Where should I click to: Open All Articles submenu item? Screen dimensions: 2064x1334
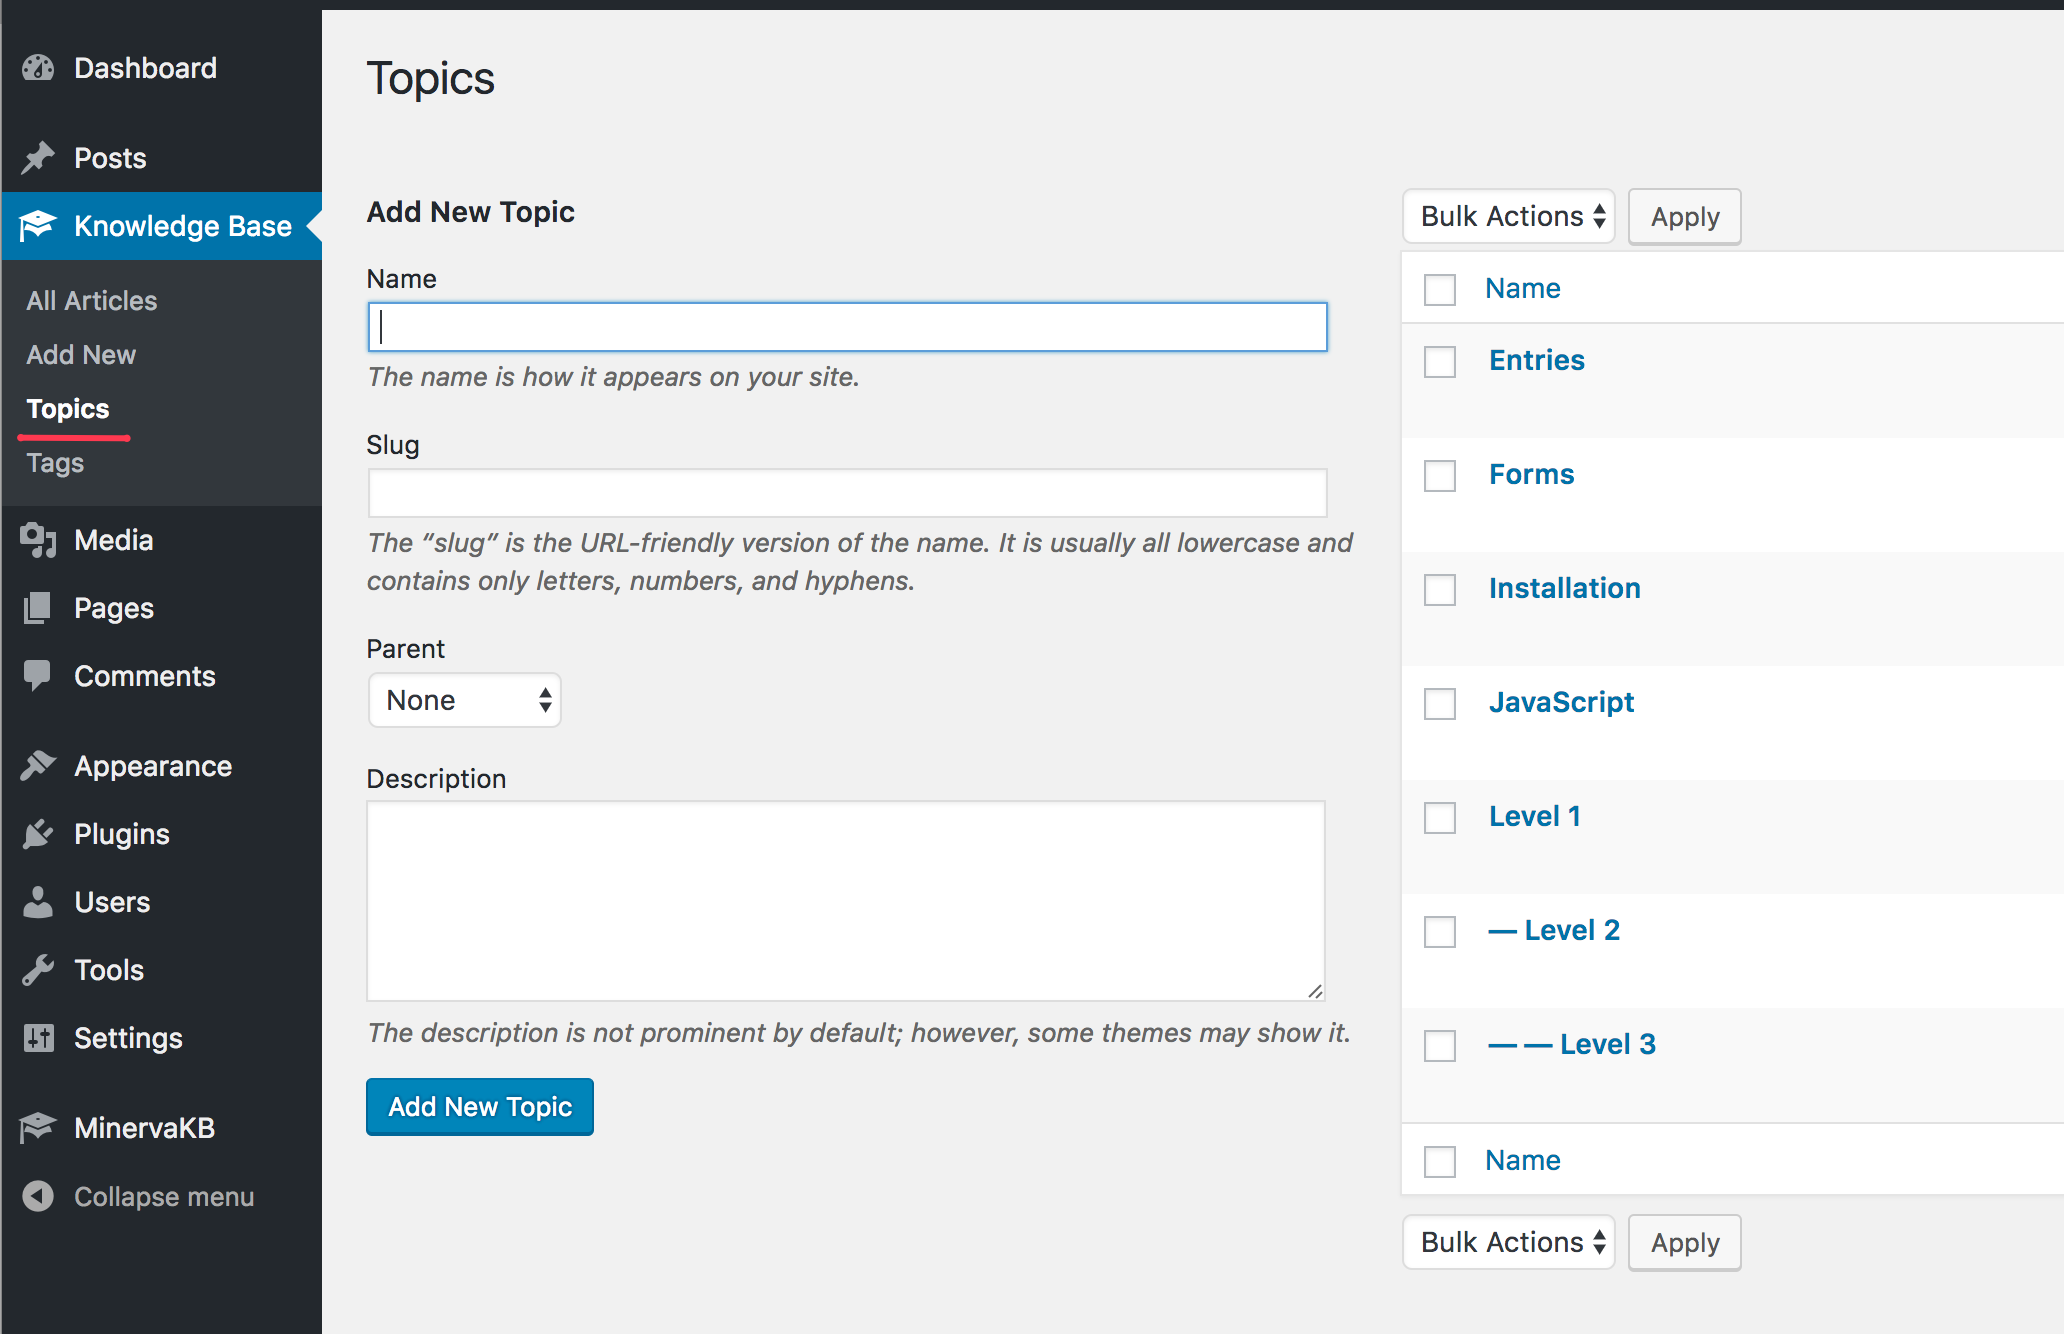[x=92, y=301]
